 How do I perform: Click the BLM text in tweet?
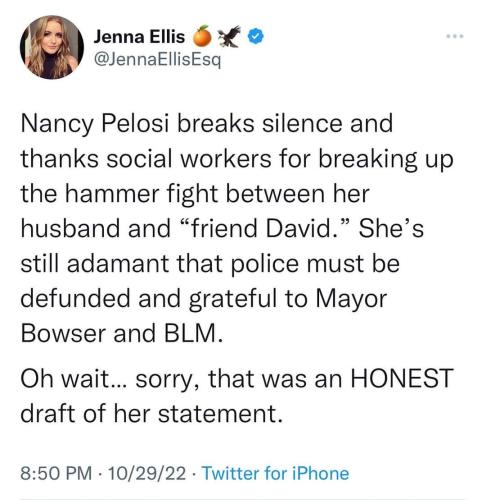coord(193,333)
